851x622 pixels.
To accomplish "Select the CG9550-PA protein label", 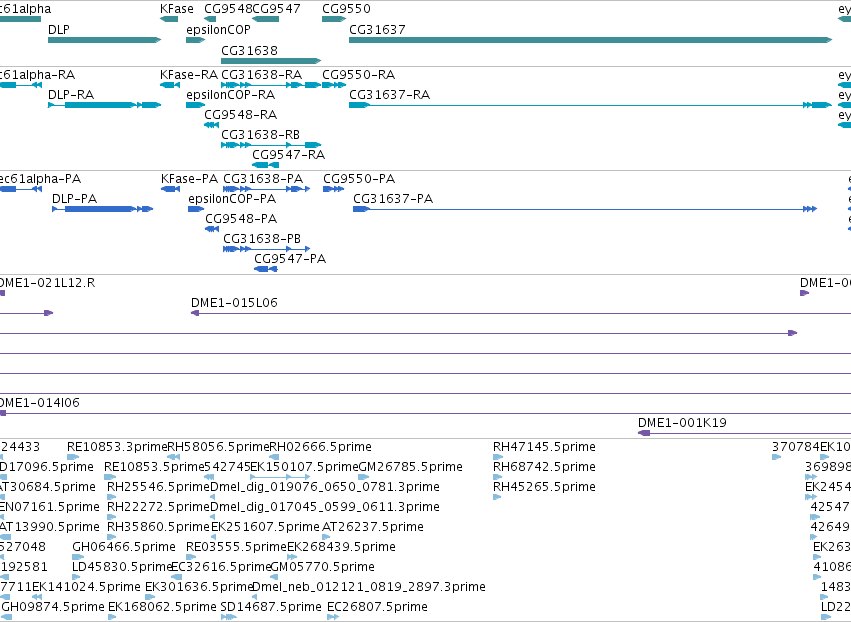I will tap(359, 179).
